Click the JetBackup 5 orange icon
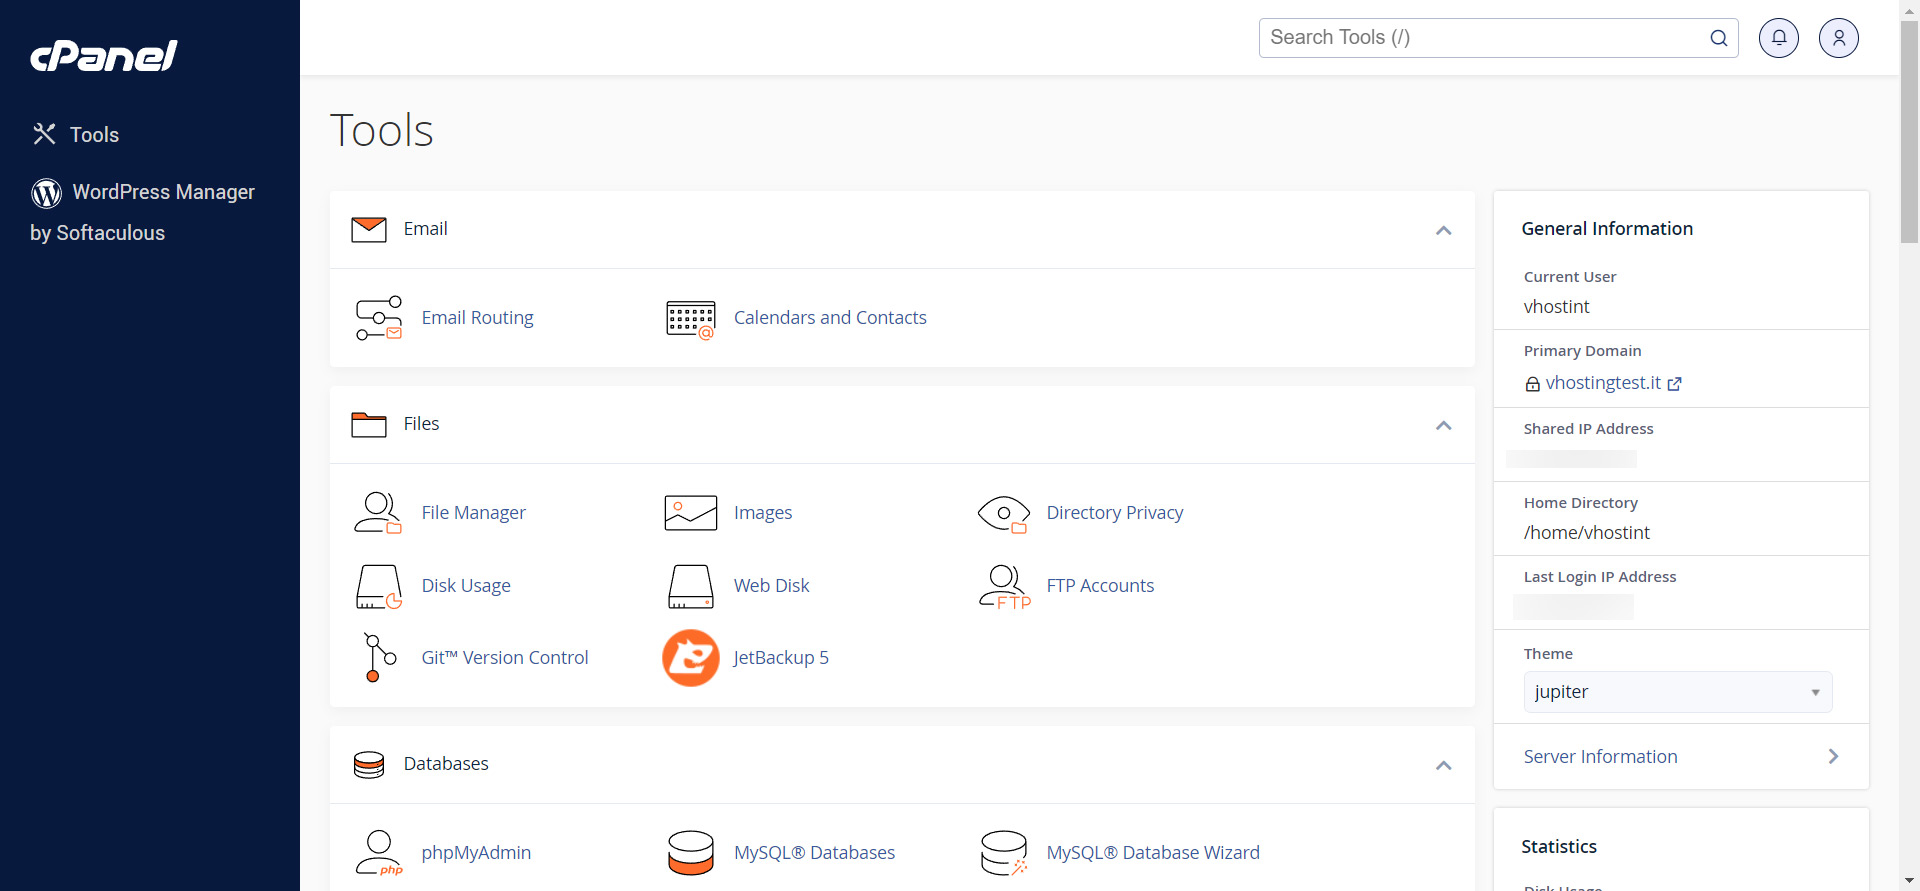Screen dimensions: 1920x891 click(x=691, y=658)
